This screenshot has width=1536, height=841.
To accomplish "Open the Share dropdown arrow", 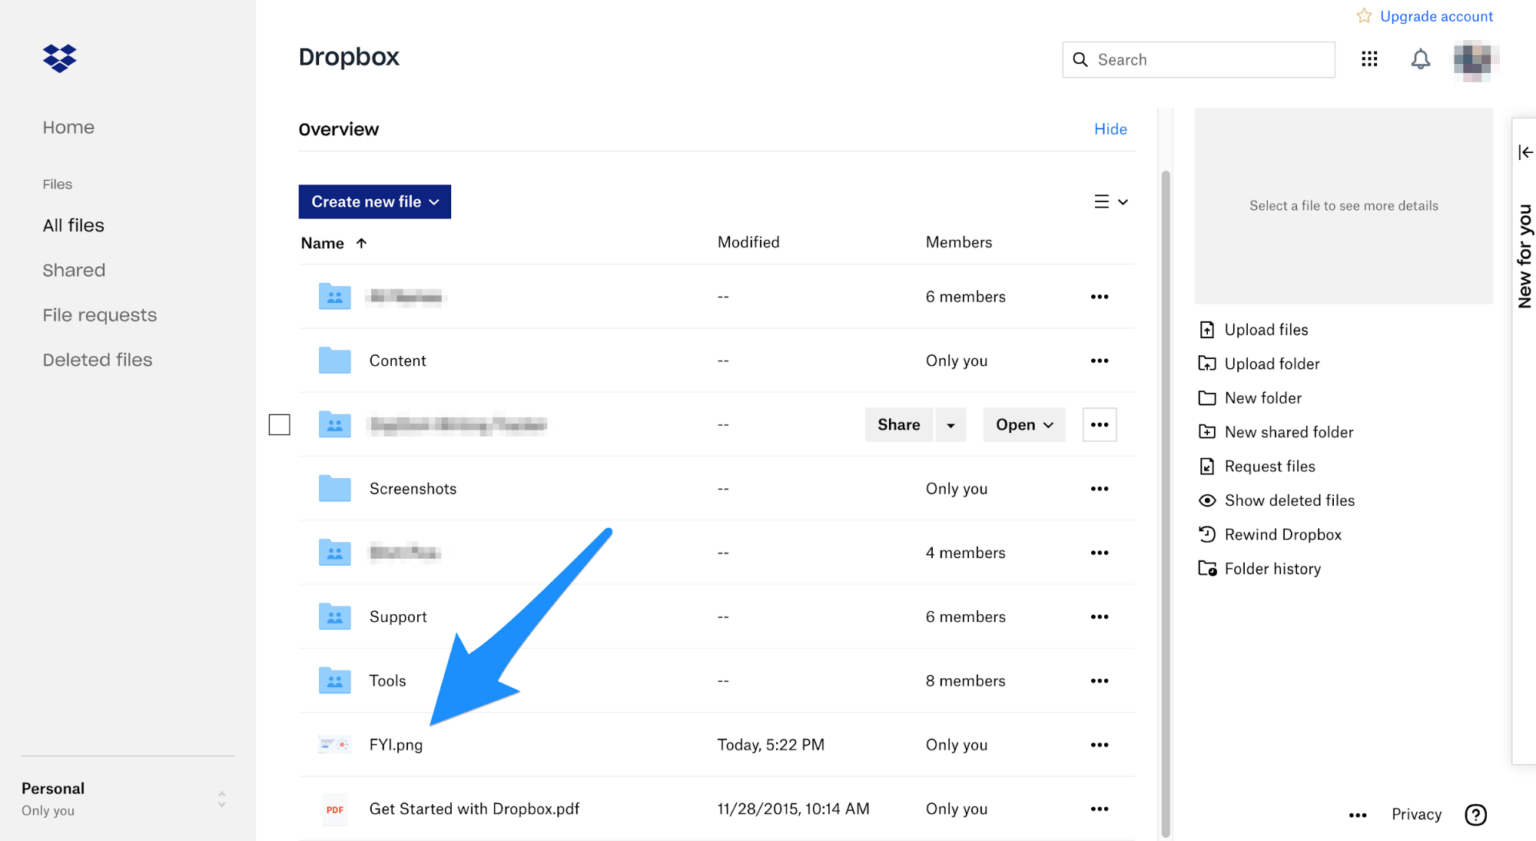I will (950, 425).
